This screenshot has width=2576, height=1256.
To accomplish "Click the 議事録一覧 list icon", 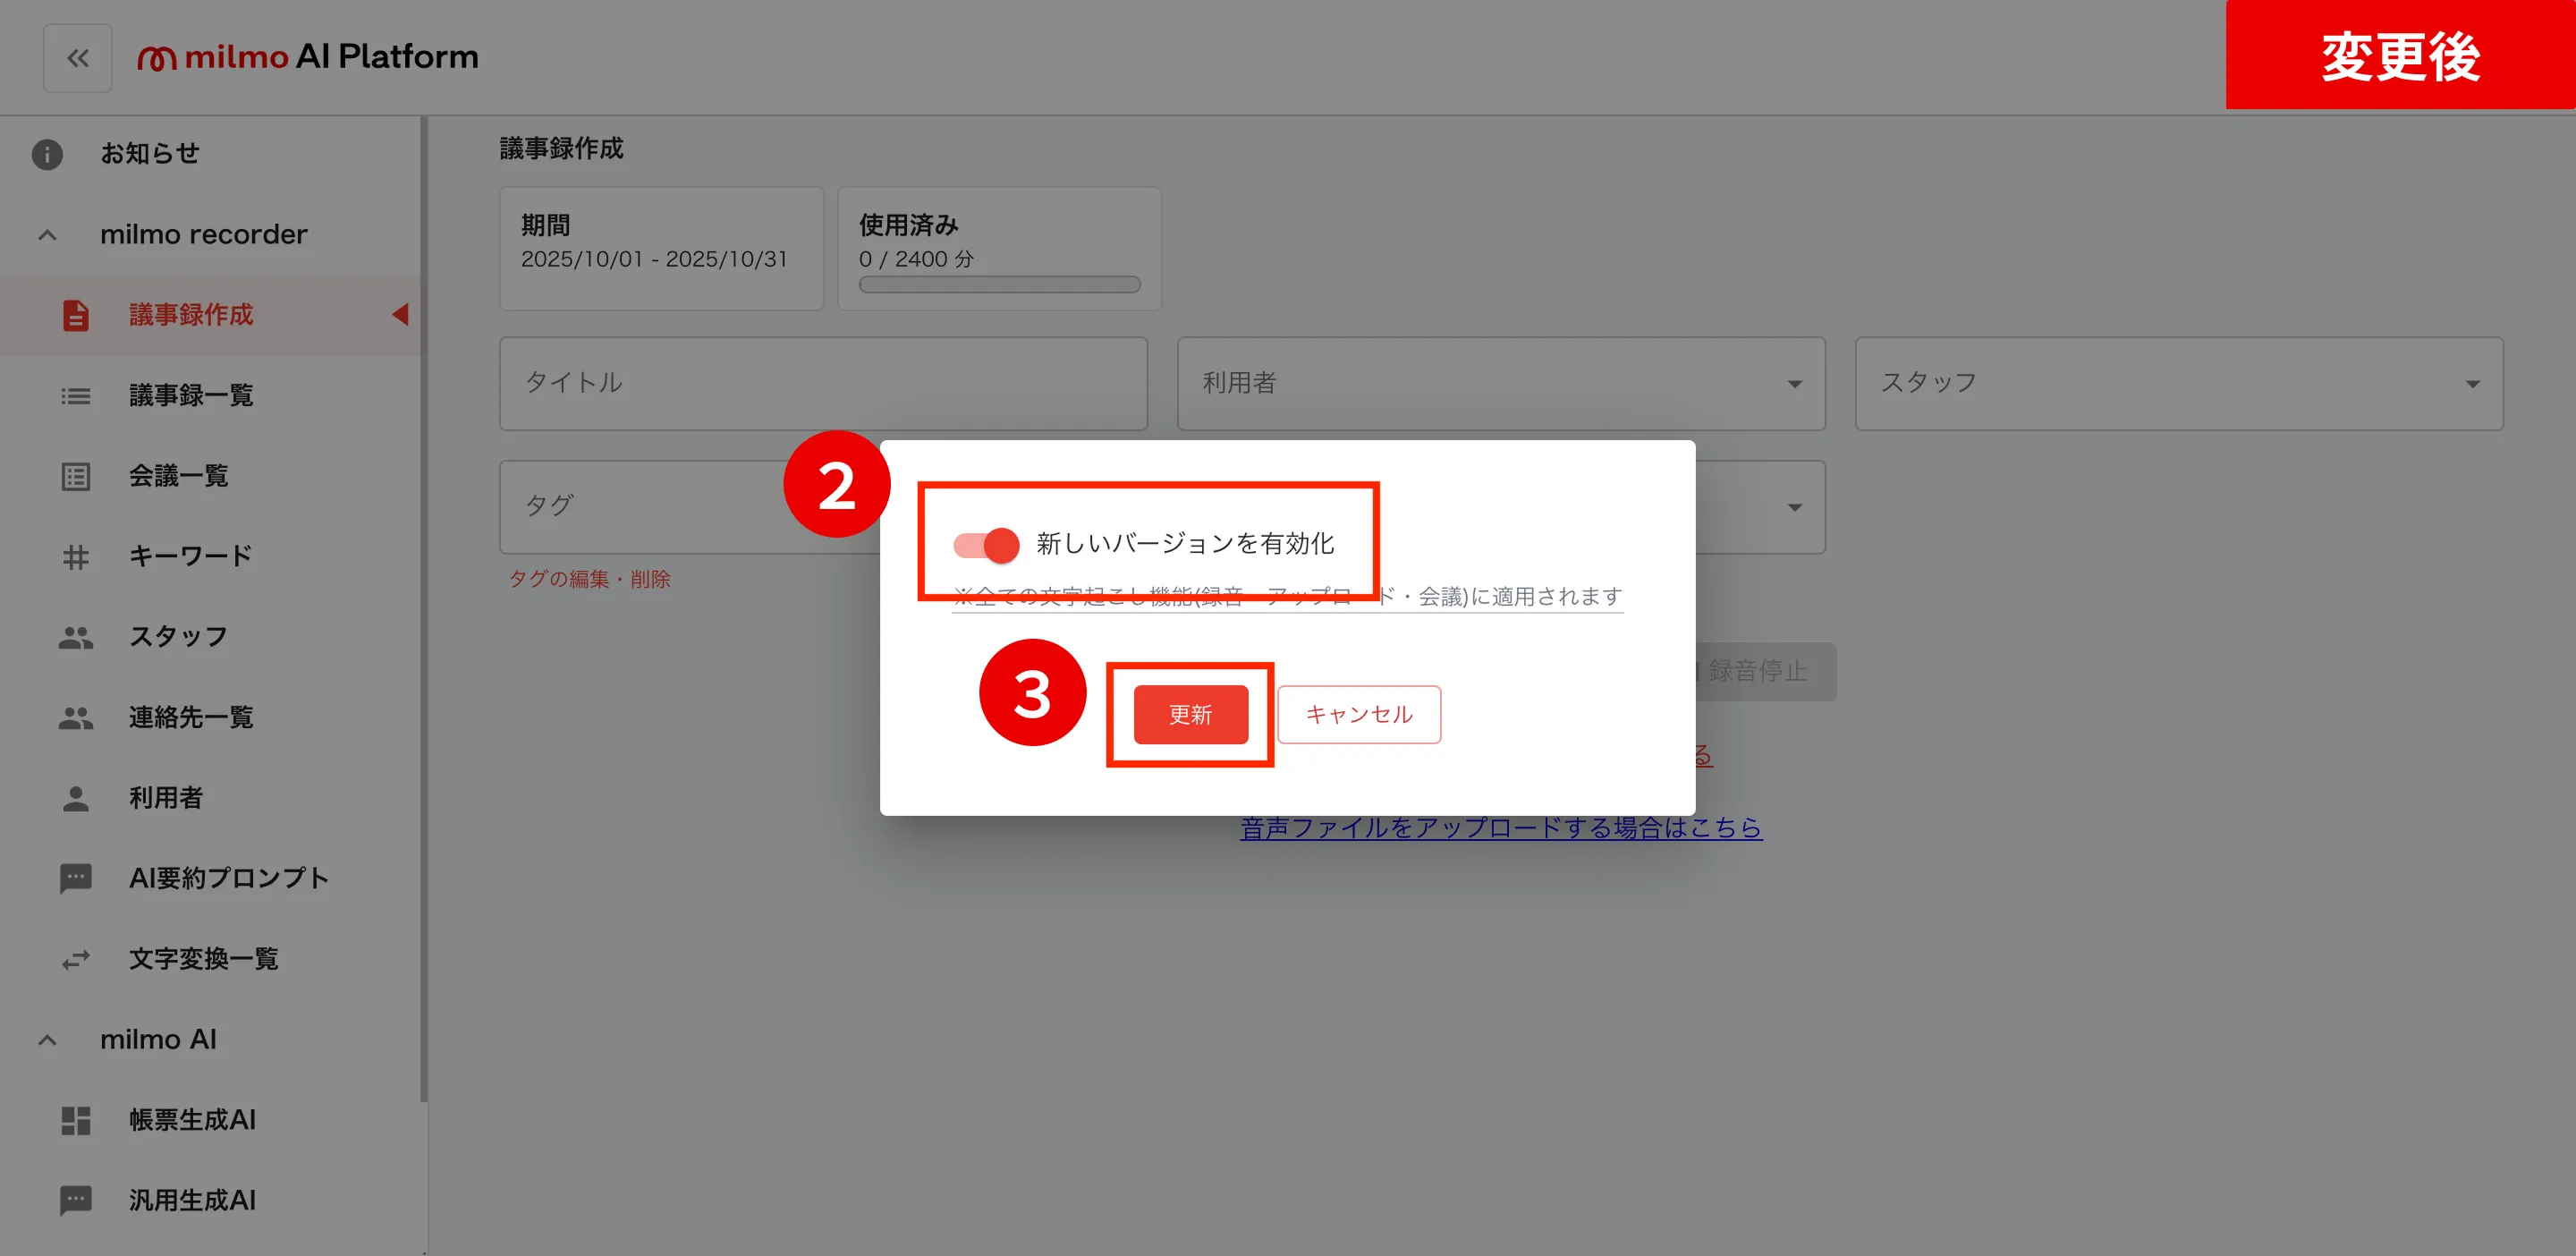I will click(76, 396).
